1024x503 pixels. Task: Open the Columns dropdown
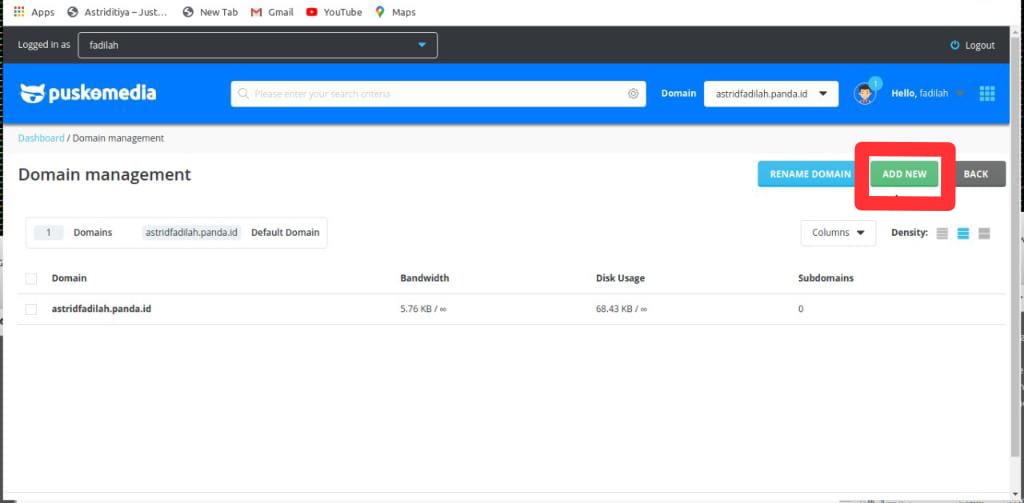pyautogui.click(x=837, y=233)
